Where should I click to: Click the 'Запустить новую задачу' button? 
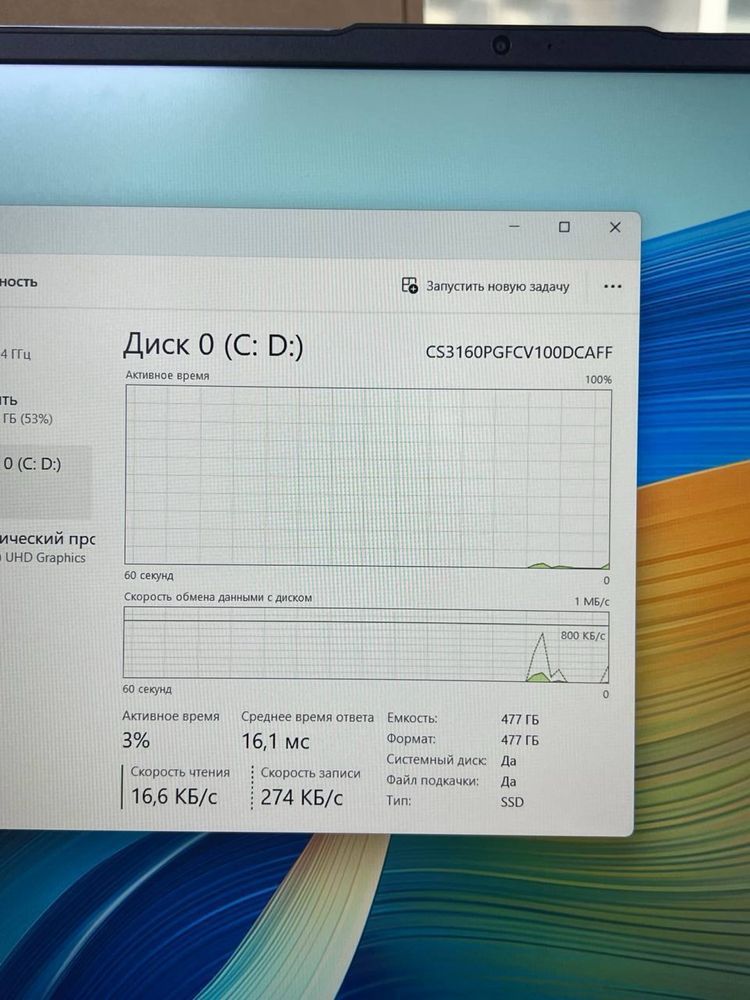[x=485, y=286]
